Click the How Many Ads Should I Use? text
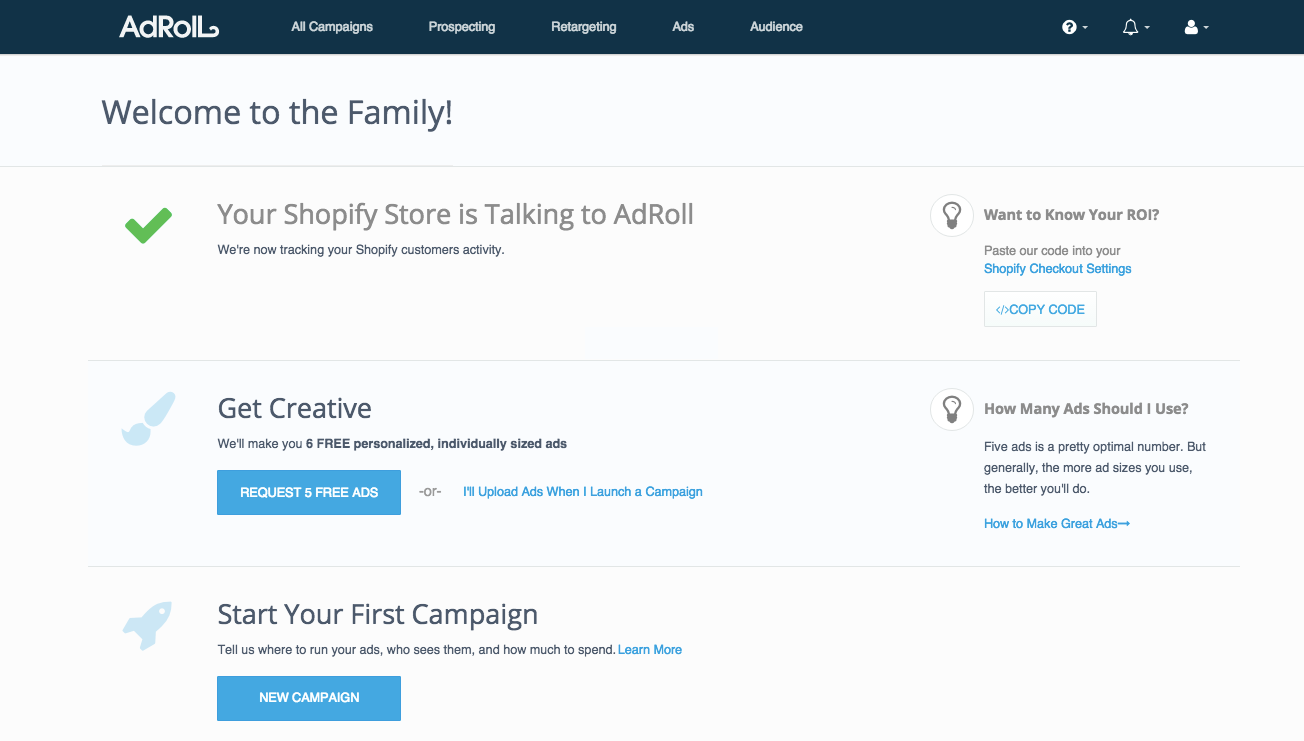The width and height of the screenshot is (1304, 741). pos(1086,409)
